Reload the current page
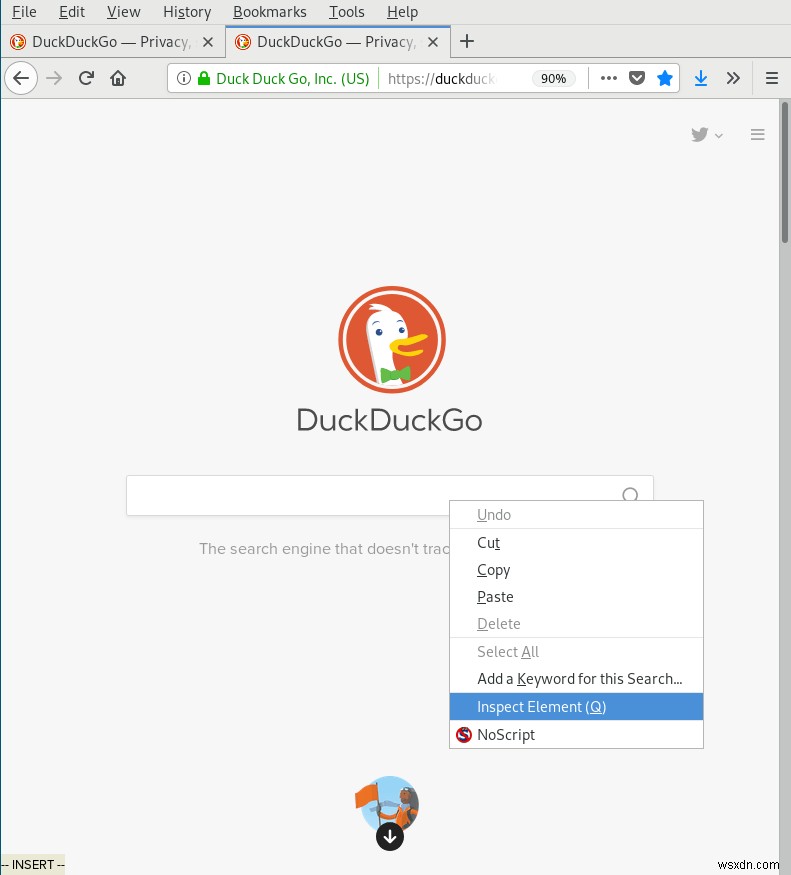The height and width of the screenshot is (875, 791). point(86,78)
